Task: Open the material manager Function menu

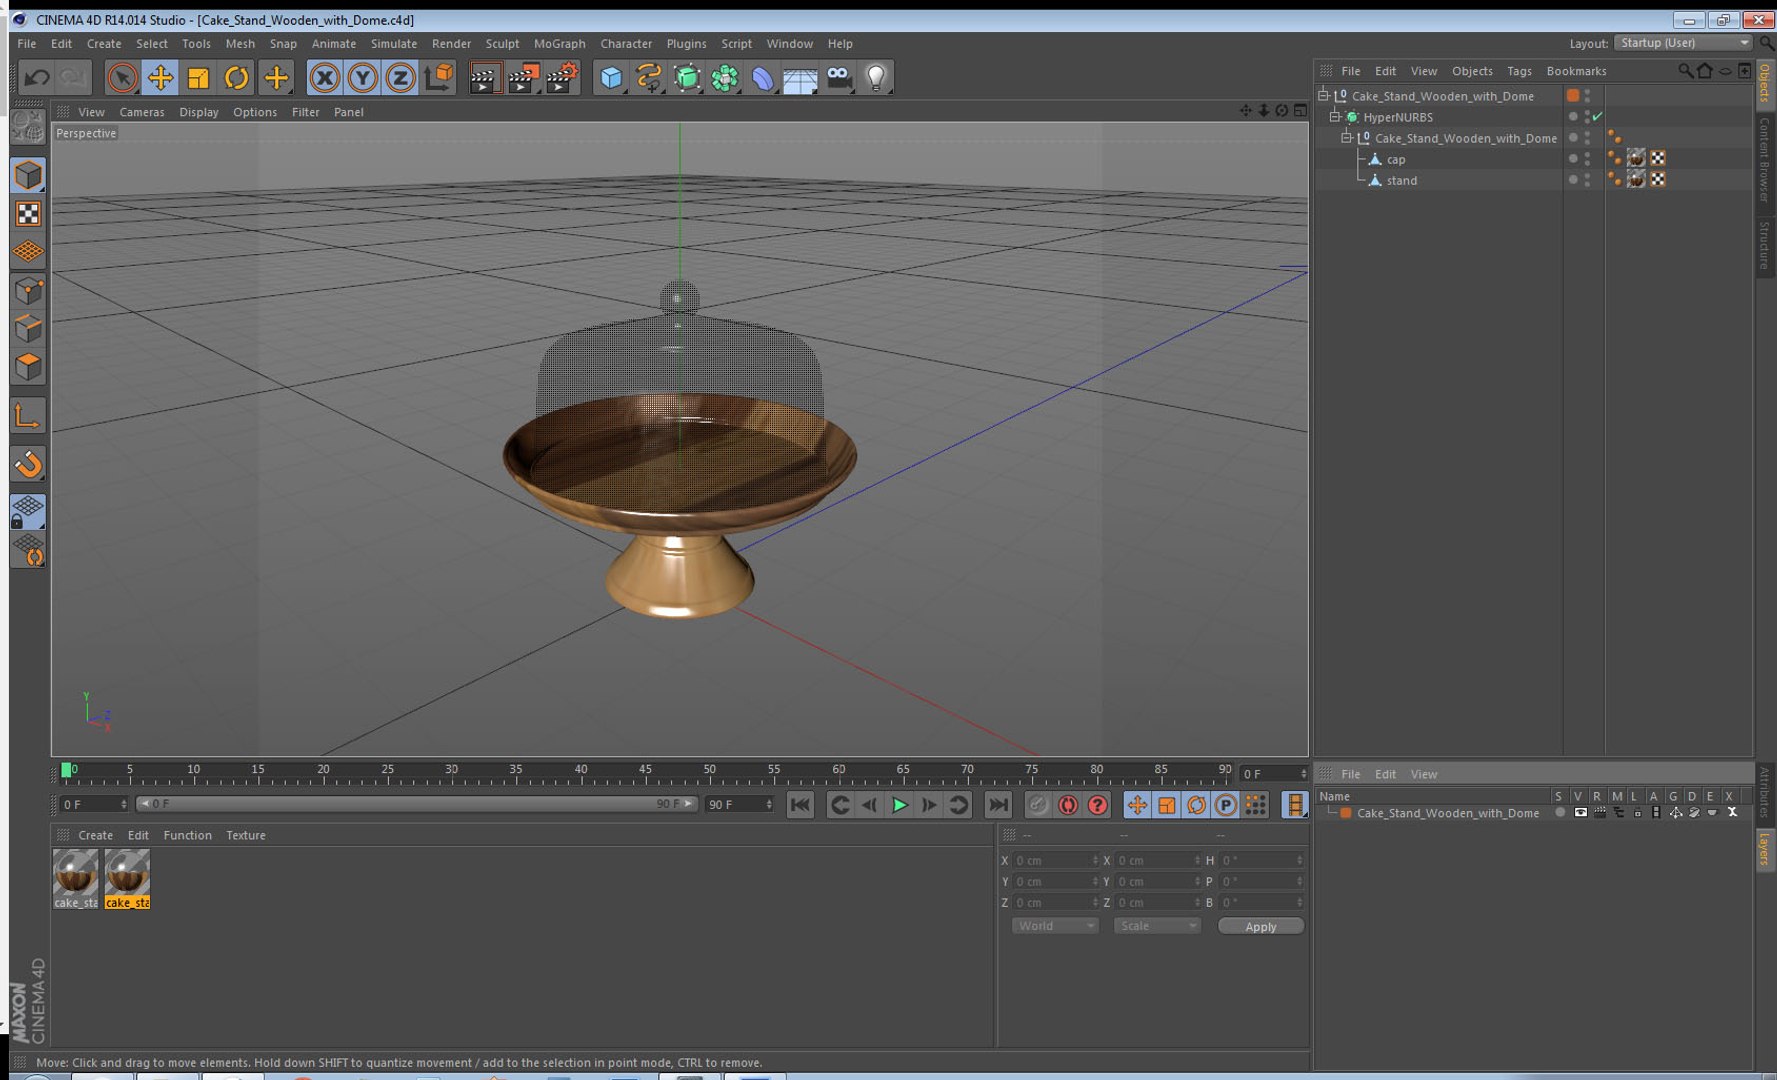Action: 187,835
